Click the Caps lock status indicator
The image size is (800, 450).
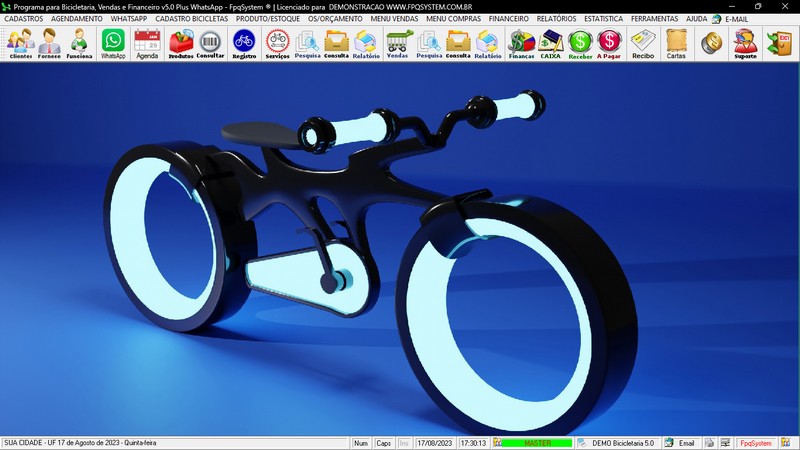tap(383, 443)
